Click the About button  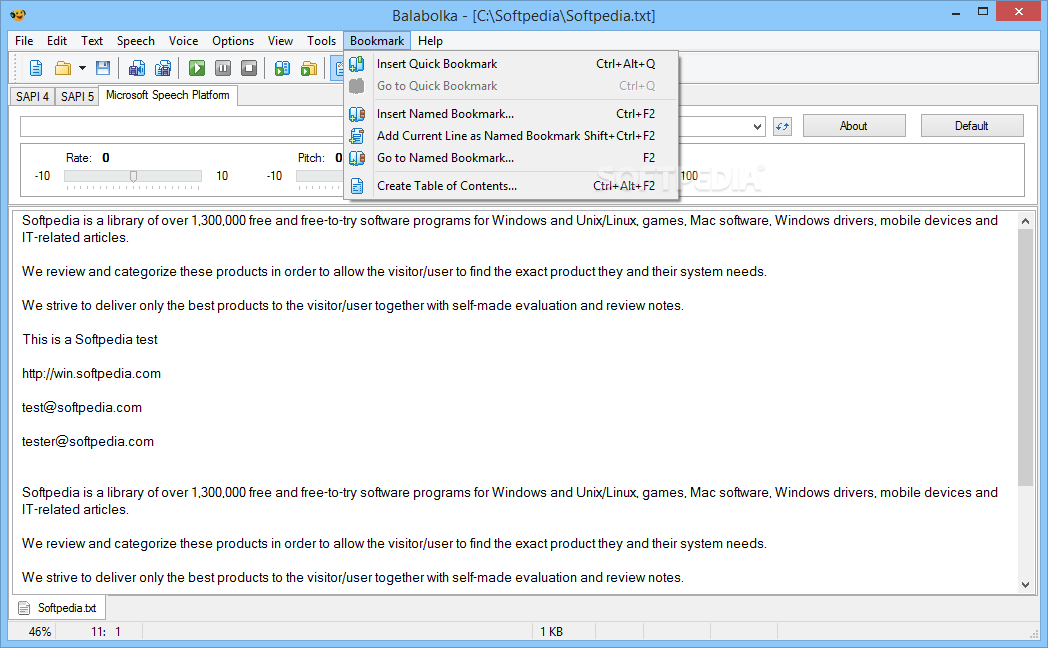(x=854, y=126)
